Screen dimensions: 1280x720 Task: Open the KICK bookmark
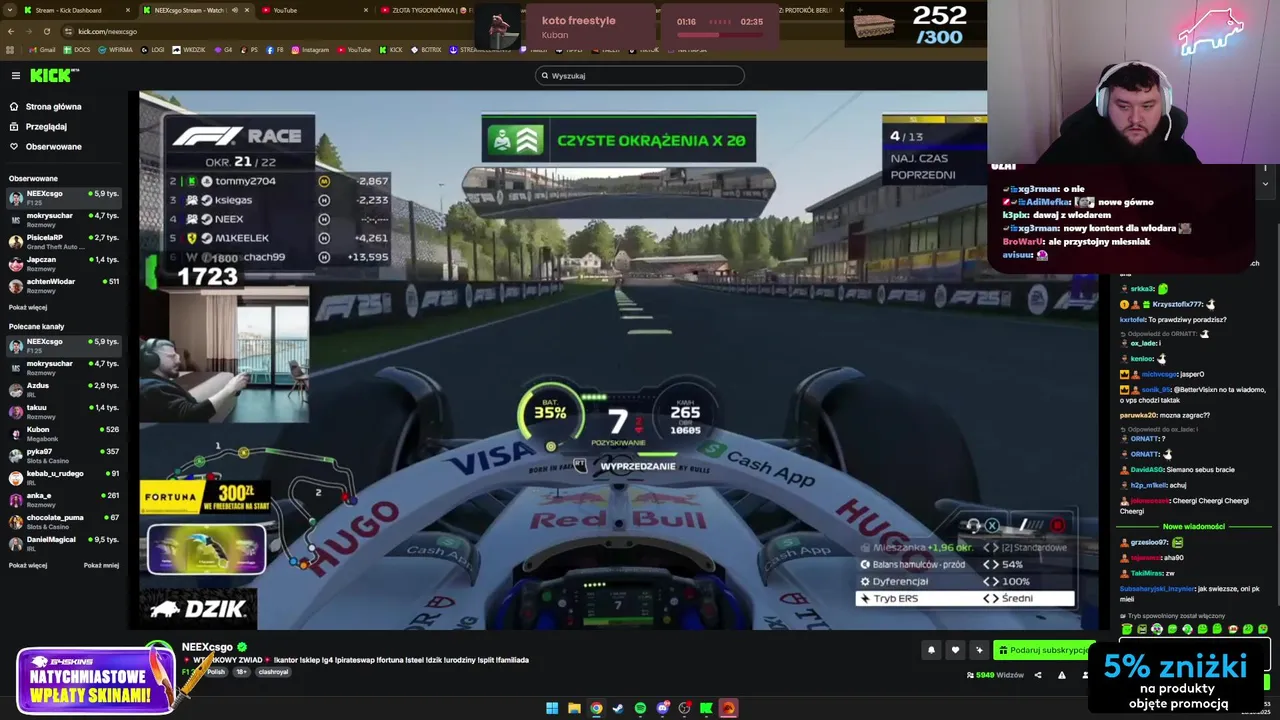click(x=391, y=49)
